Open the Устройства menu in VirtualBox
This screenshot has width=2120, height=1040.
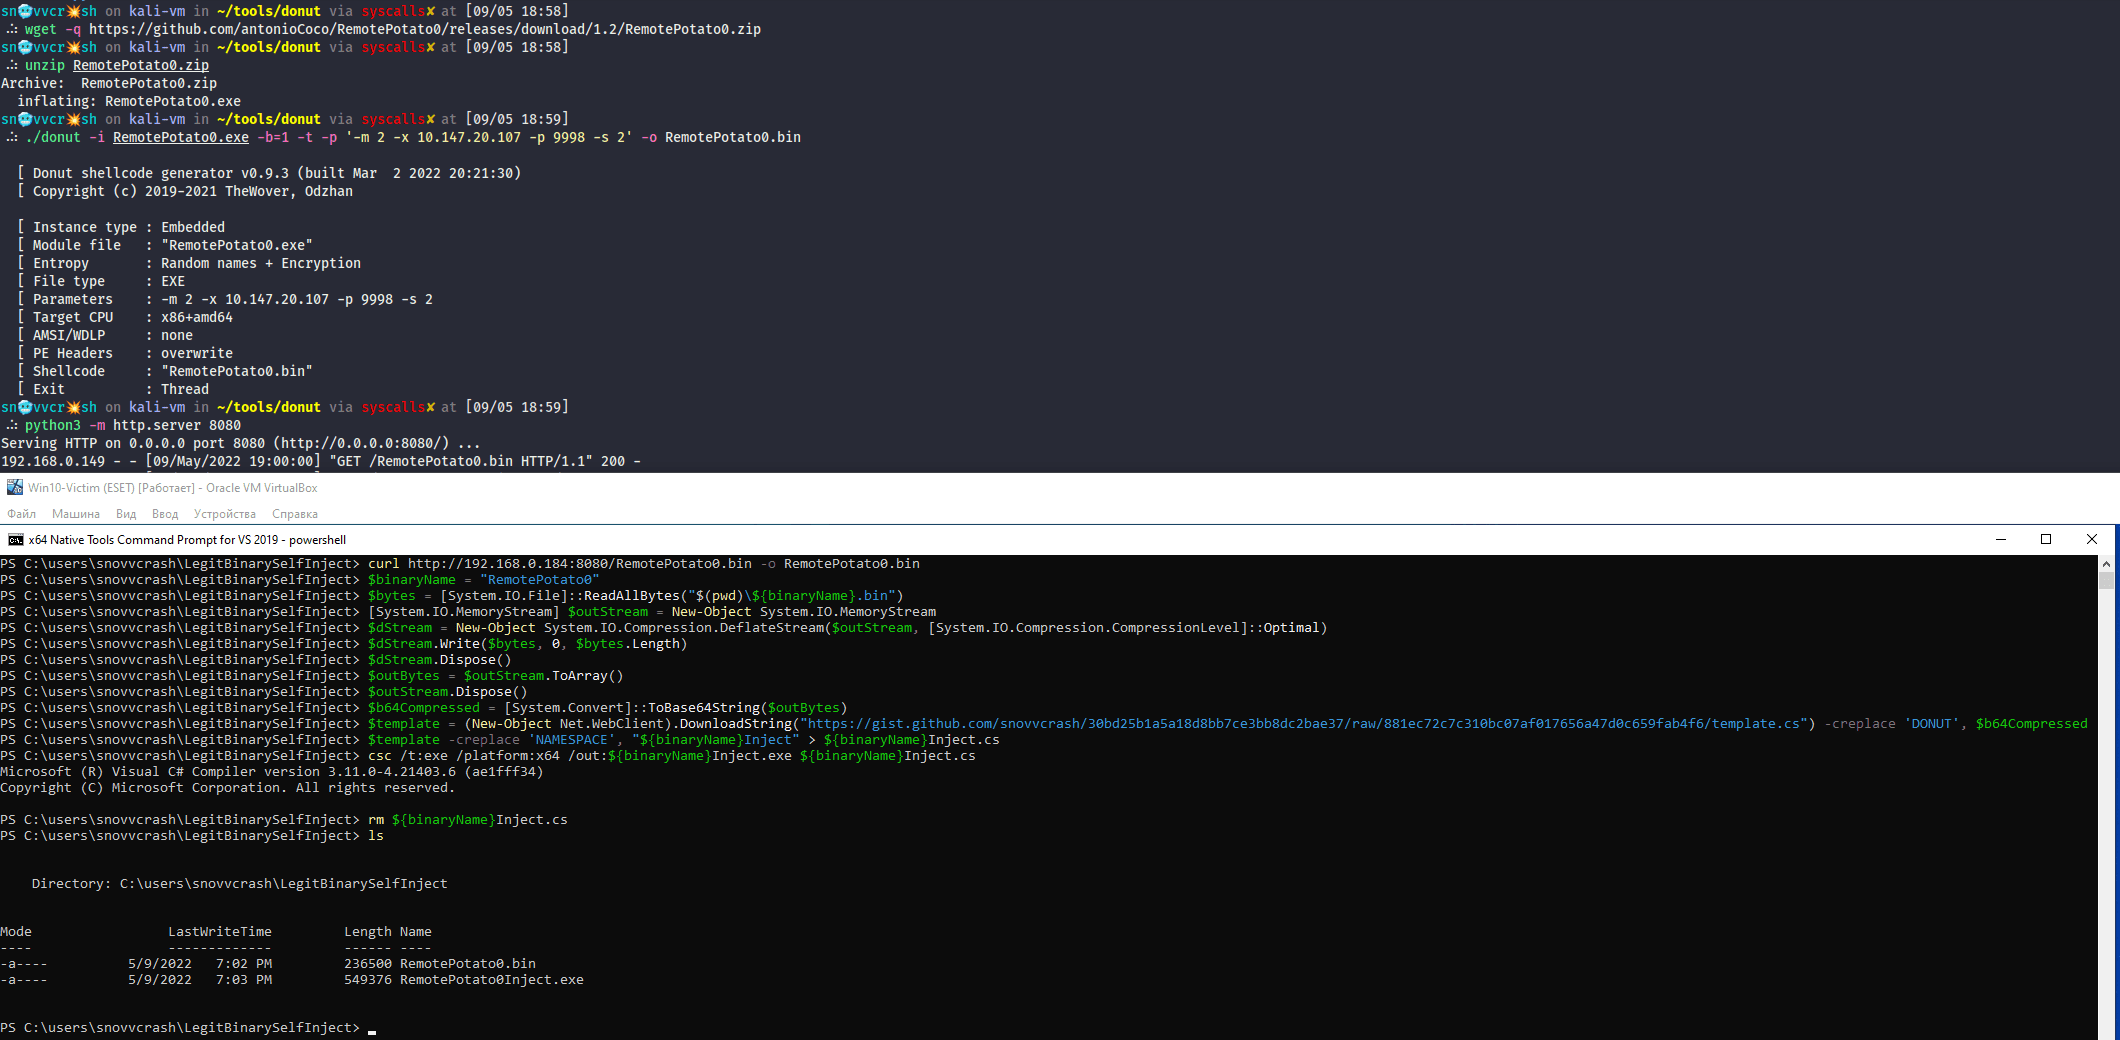(224, 513)
